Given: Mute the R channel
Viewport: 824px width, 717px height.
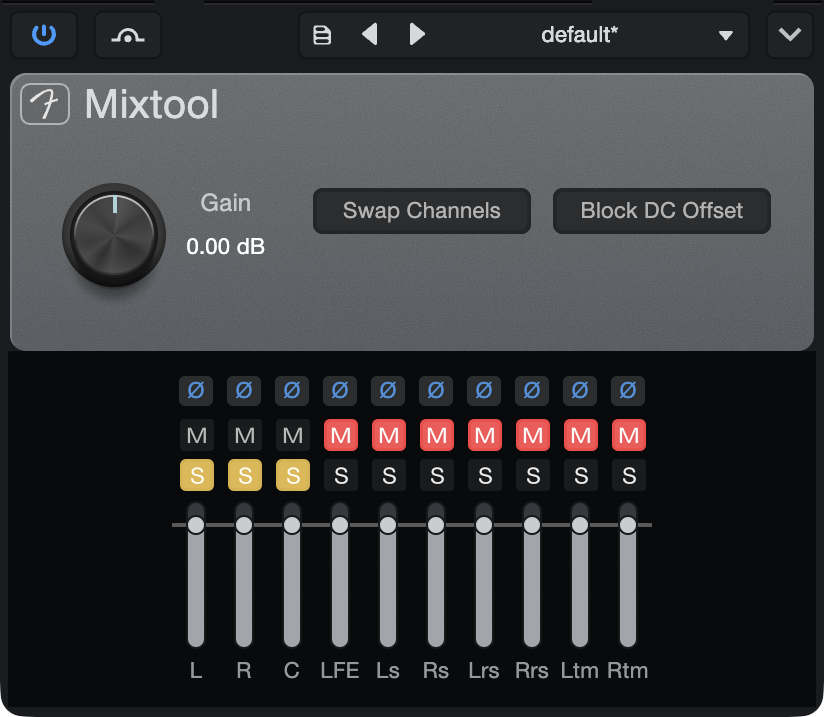Looking at the screenshot, I should 245,435.
